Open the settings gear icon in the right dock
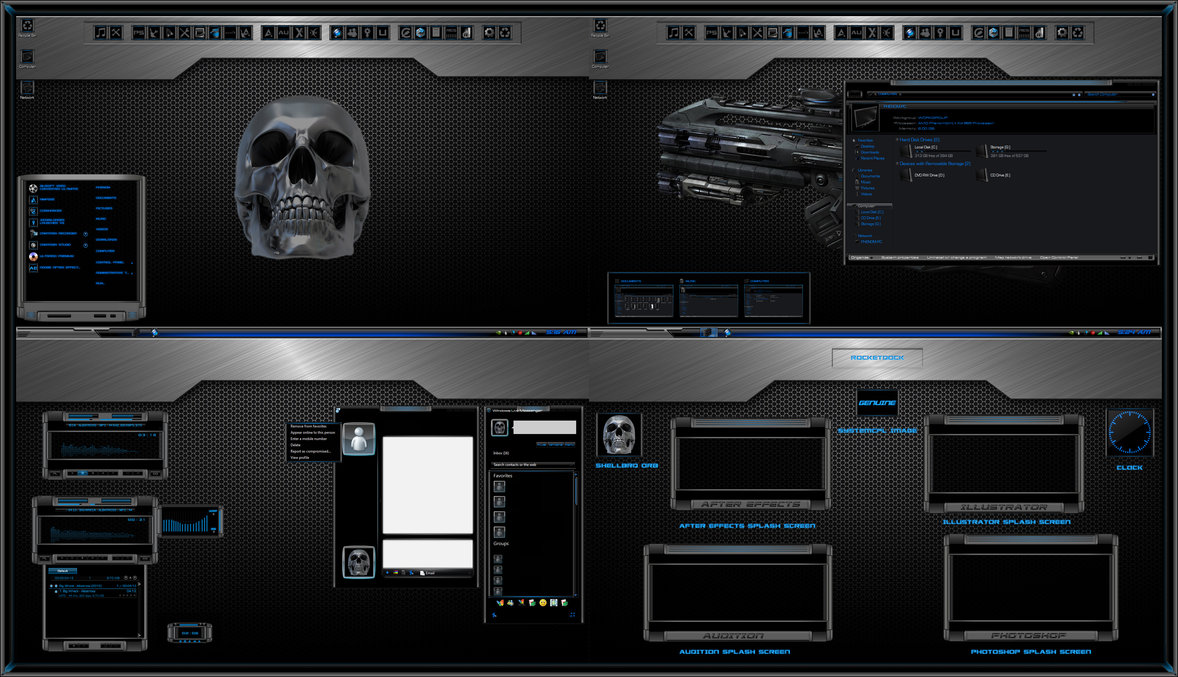Viewport: 1178px width, 677px height. [x=1063, y=33]
